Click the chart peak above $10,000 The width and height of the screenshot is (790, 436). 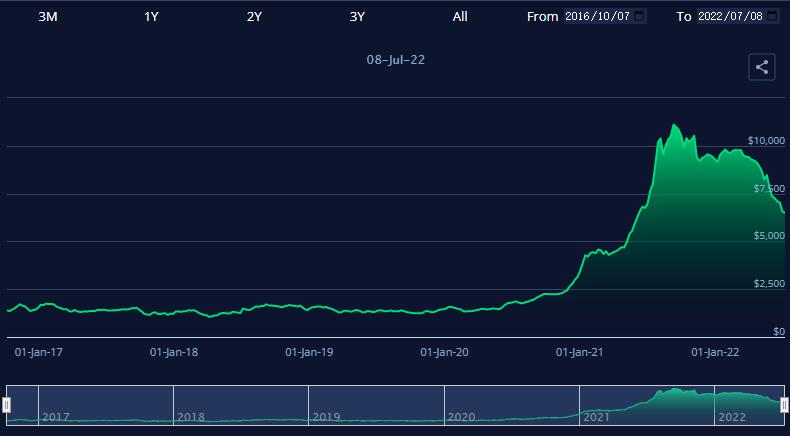675,126
